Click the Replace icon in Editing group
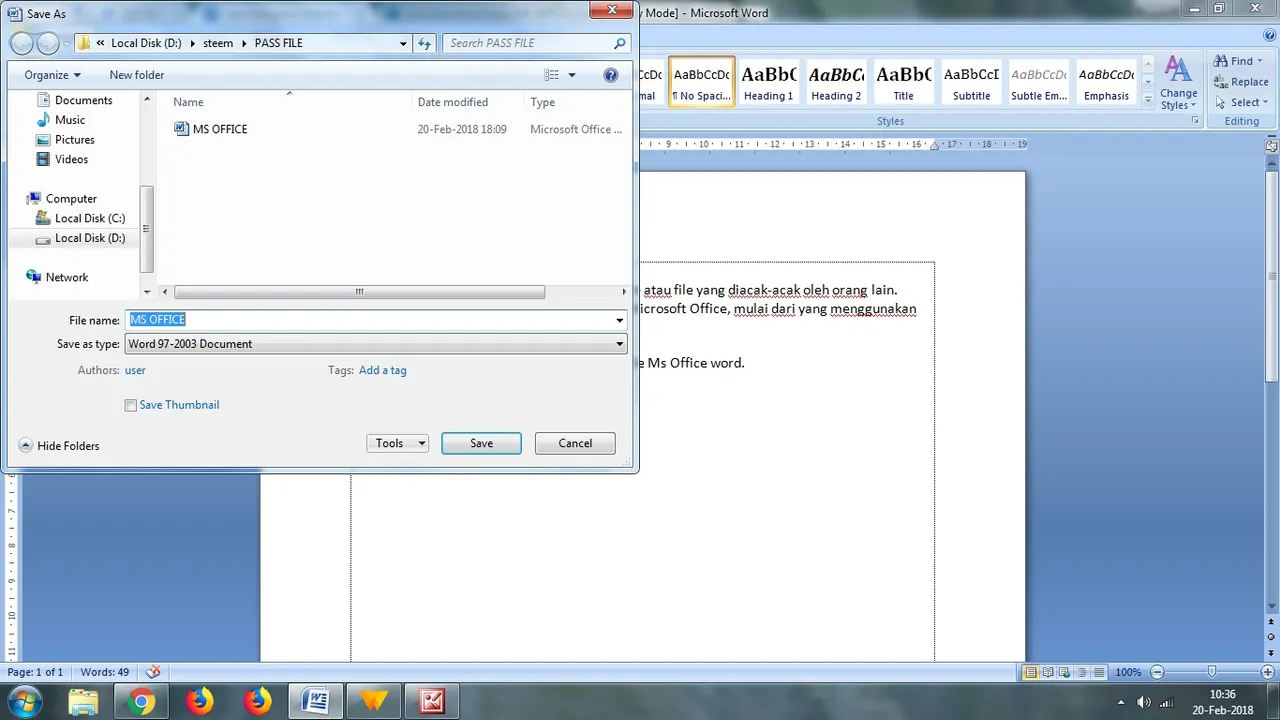Viewport: 1280px width, 720px height. point(1221,82)
